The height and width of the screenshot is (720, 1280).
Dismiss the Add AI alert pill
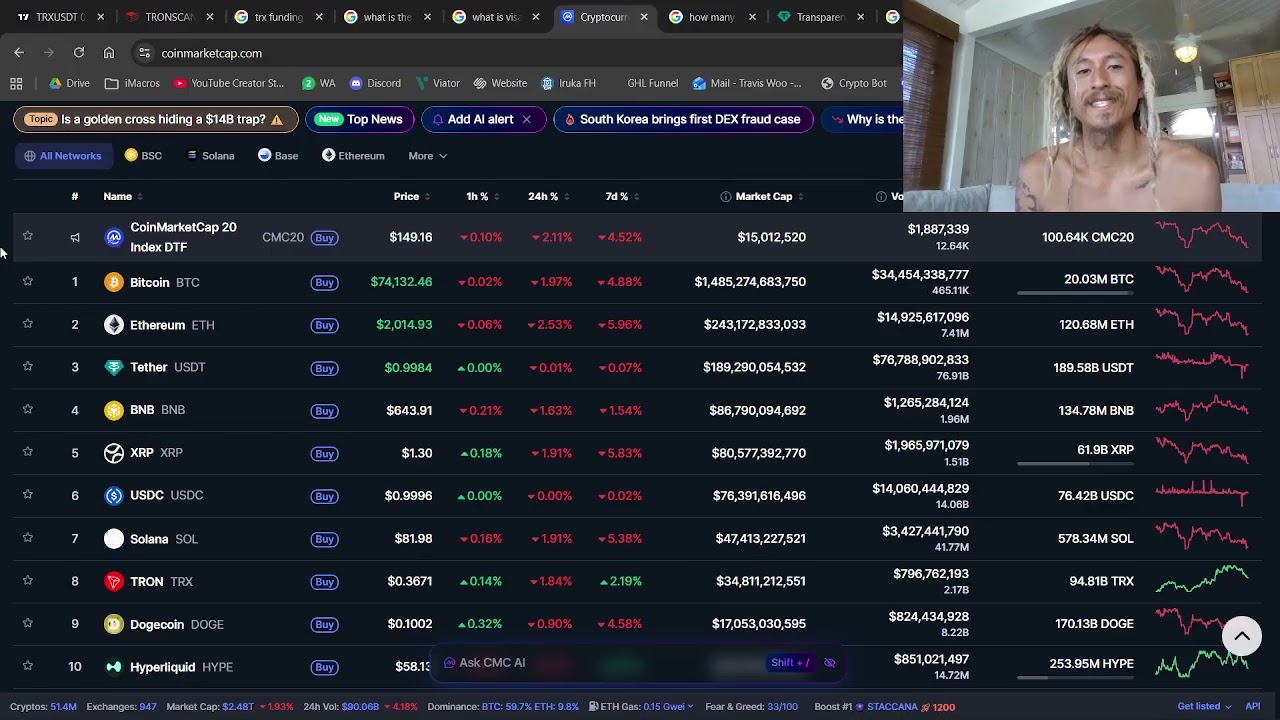[x=526, y=119]
